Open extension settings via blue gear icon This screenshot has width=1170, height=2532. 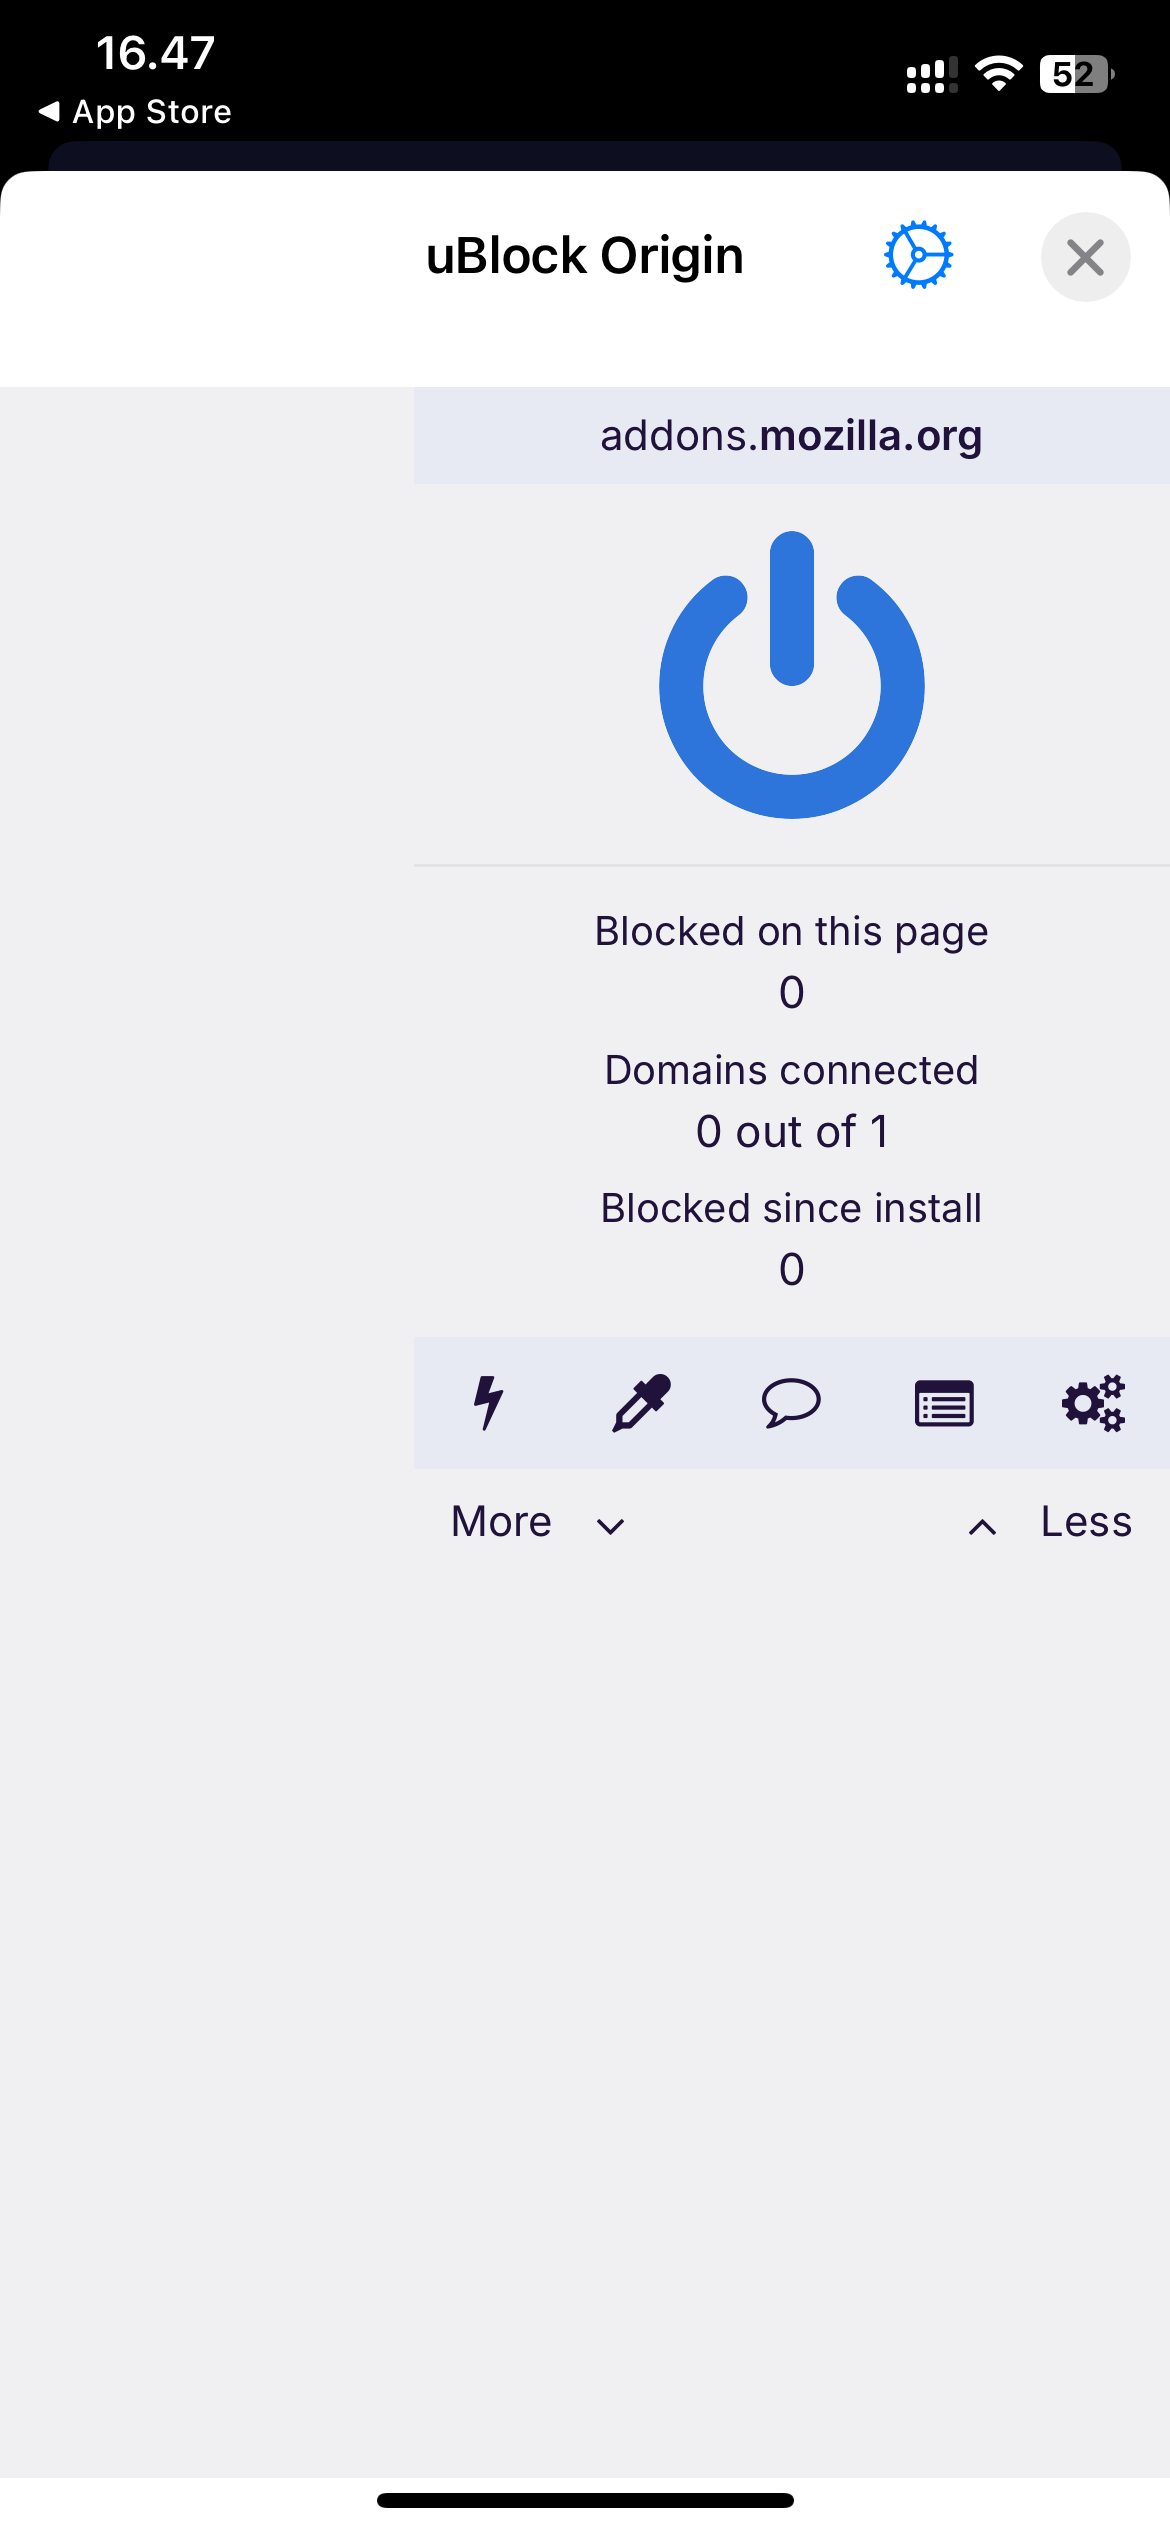tap(918, 256)
